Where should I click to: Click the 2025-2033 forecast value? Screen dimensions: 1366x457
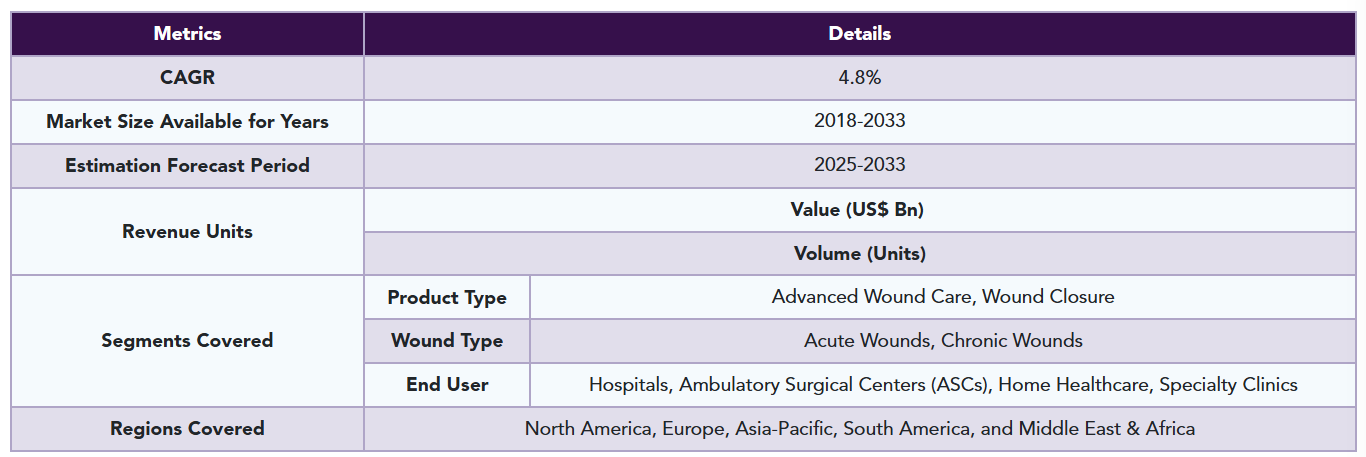pyautogui.click(x=860, y=165)
